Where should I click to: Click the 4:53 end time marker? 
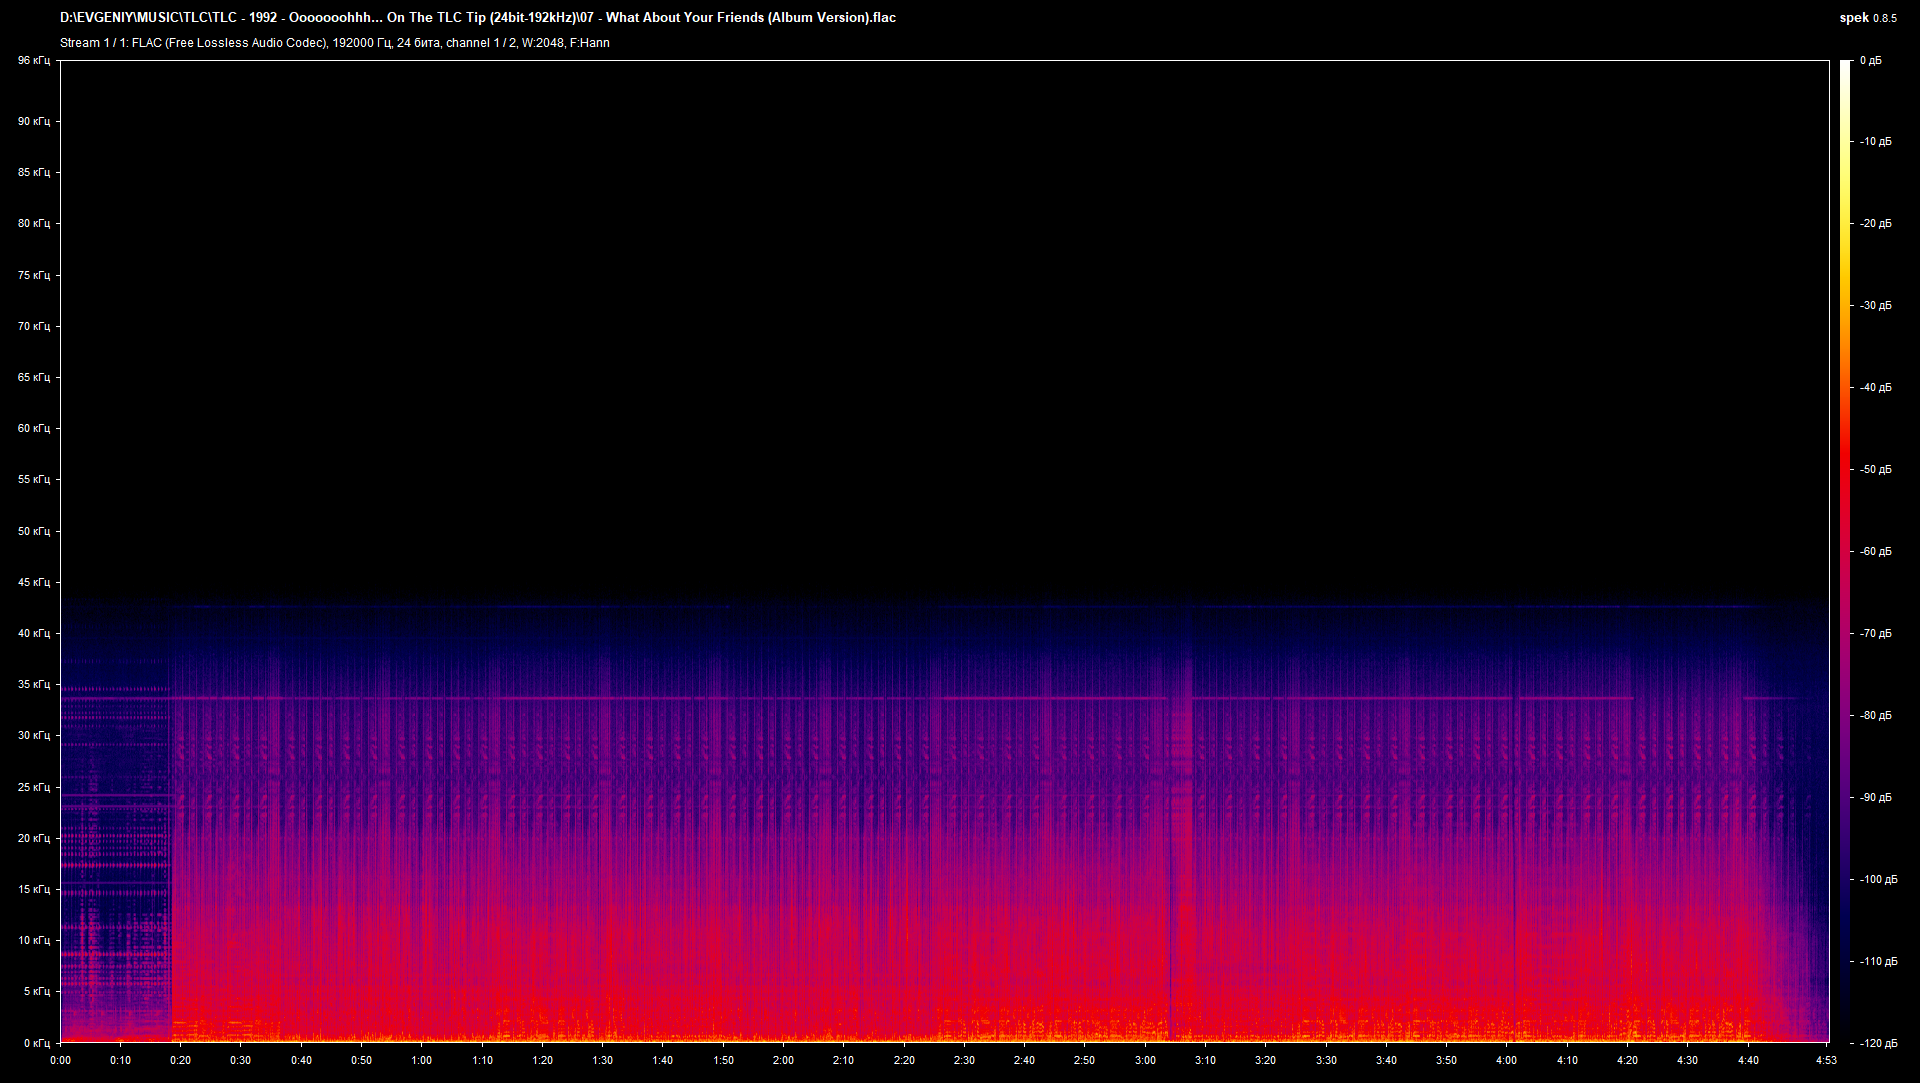coord(1826,1058)
